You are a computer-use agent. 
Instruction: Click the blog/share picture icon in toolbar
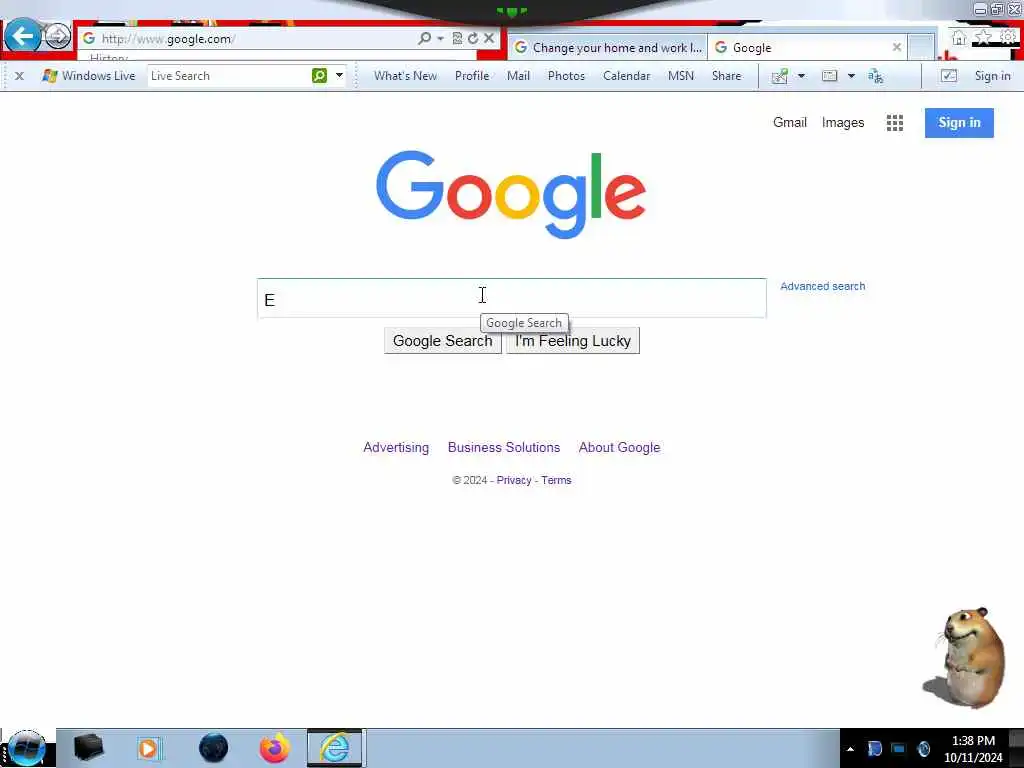780,76
